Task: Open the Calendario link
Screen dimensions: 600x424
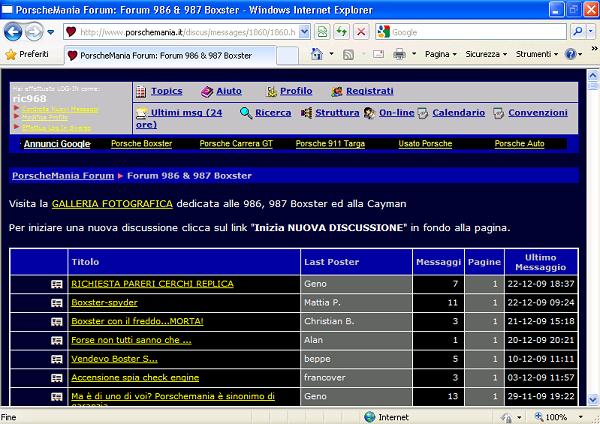Action: 458,113
